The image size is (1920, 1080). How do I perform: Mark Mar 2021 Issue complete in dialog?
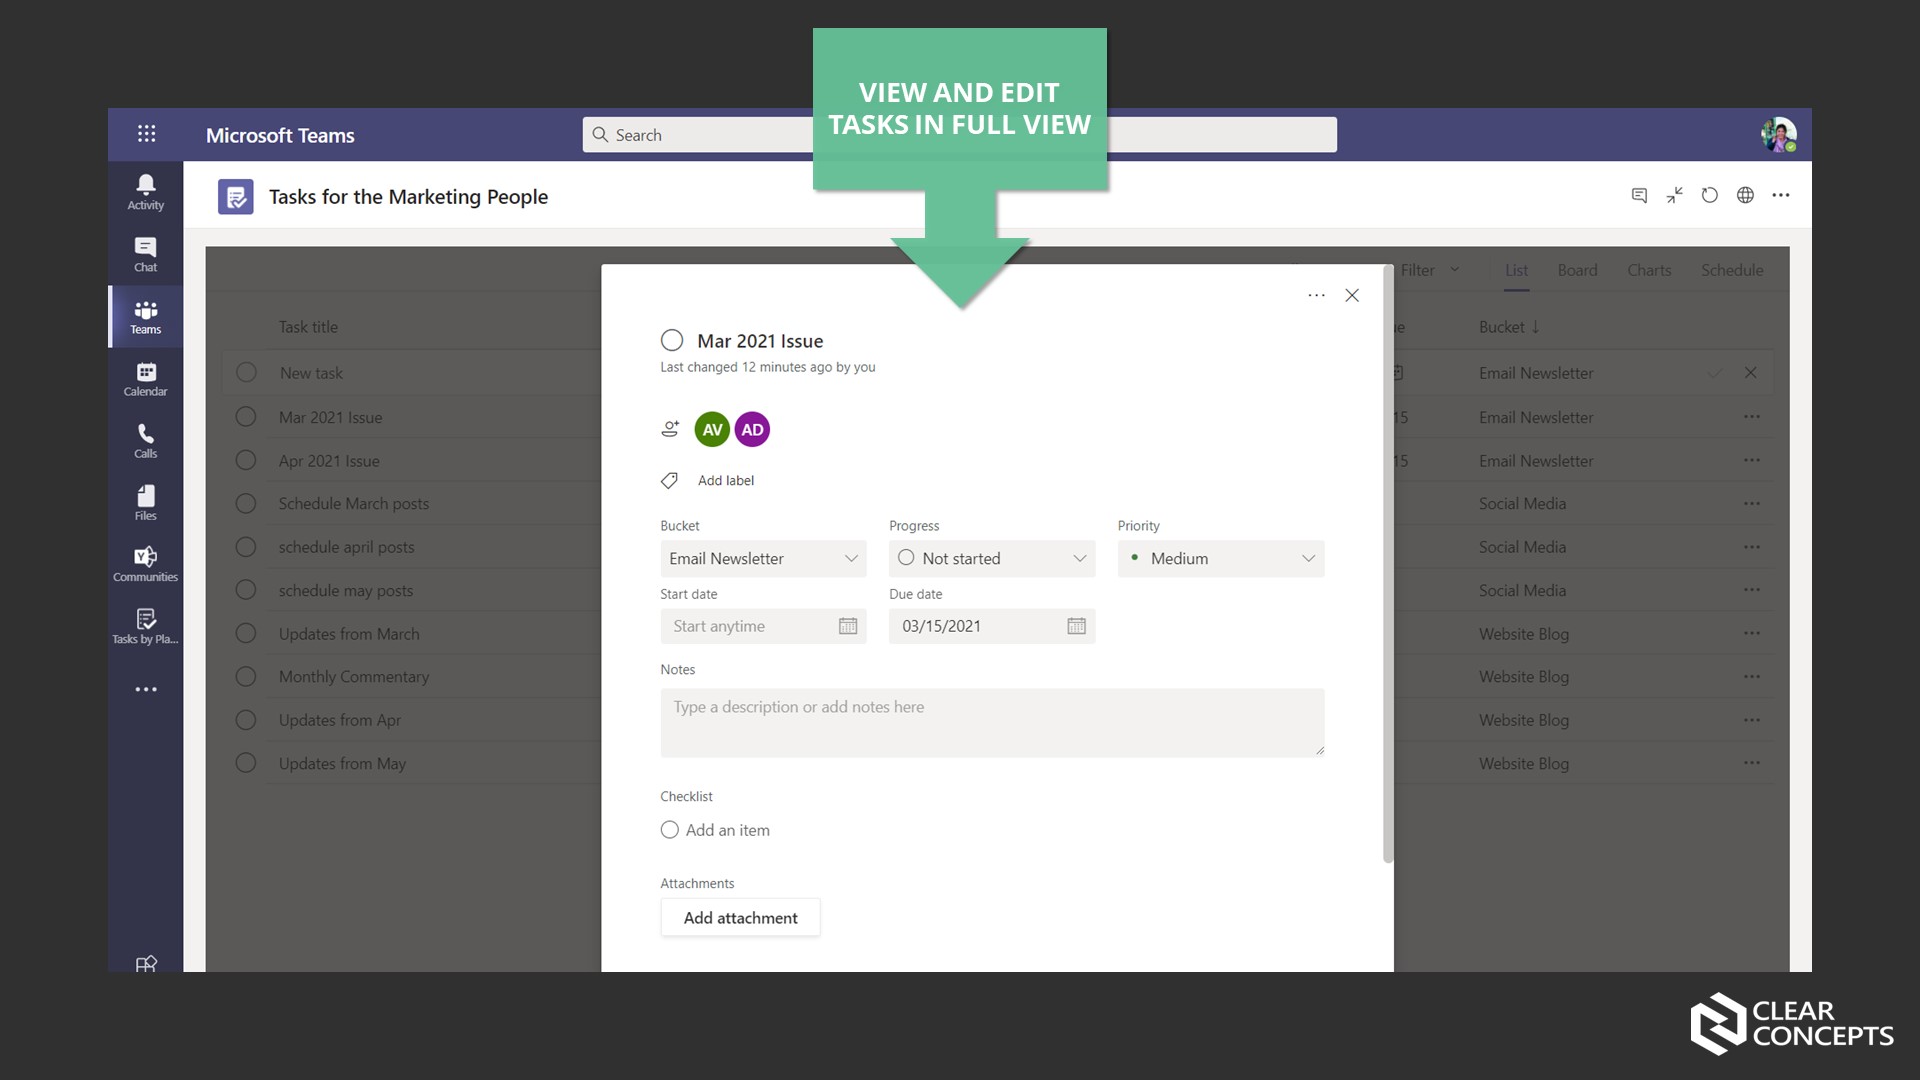tap(672, 340)
